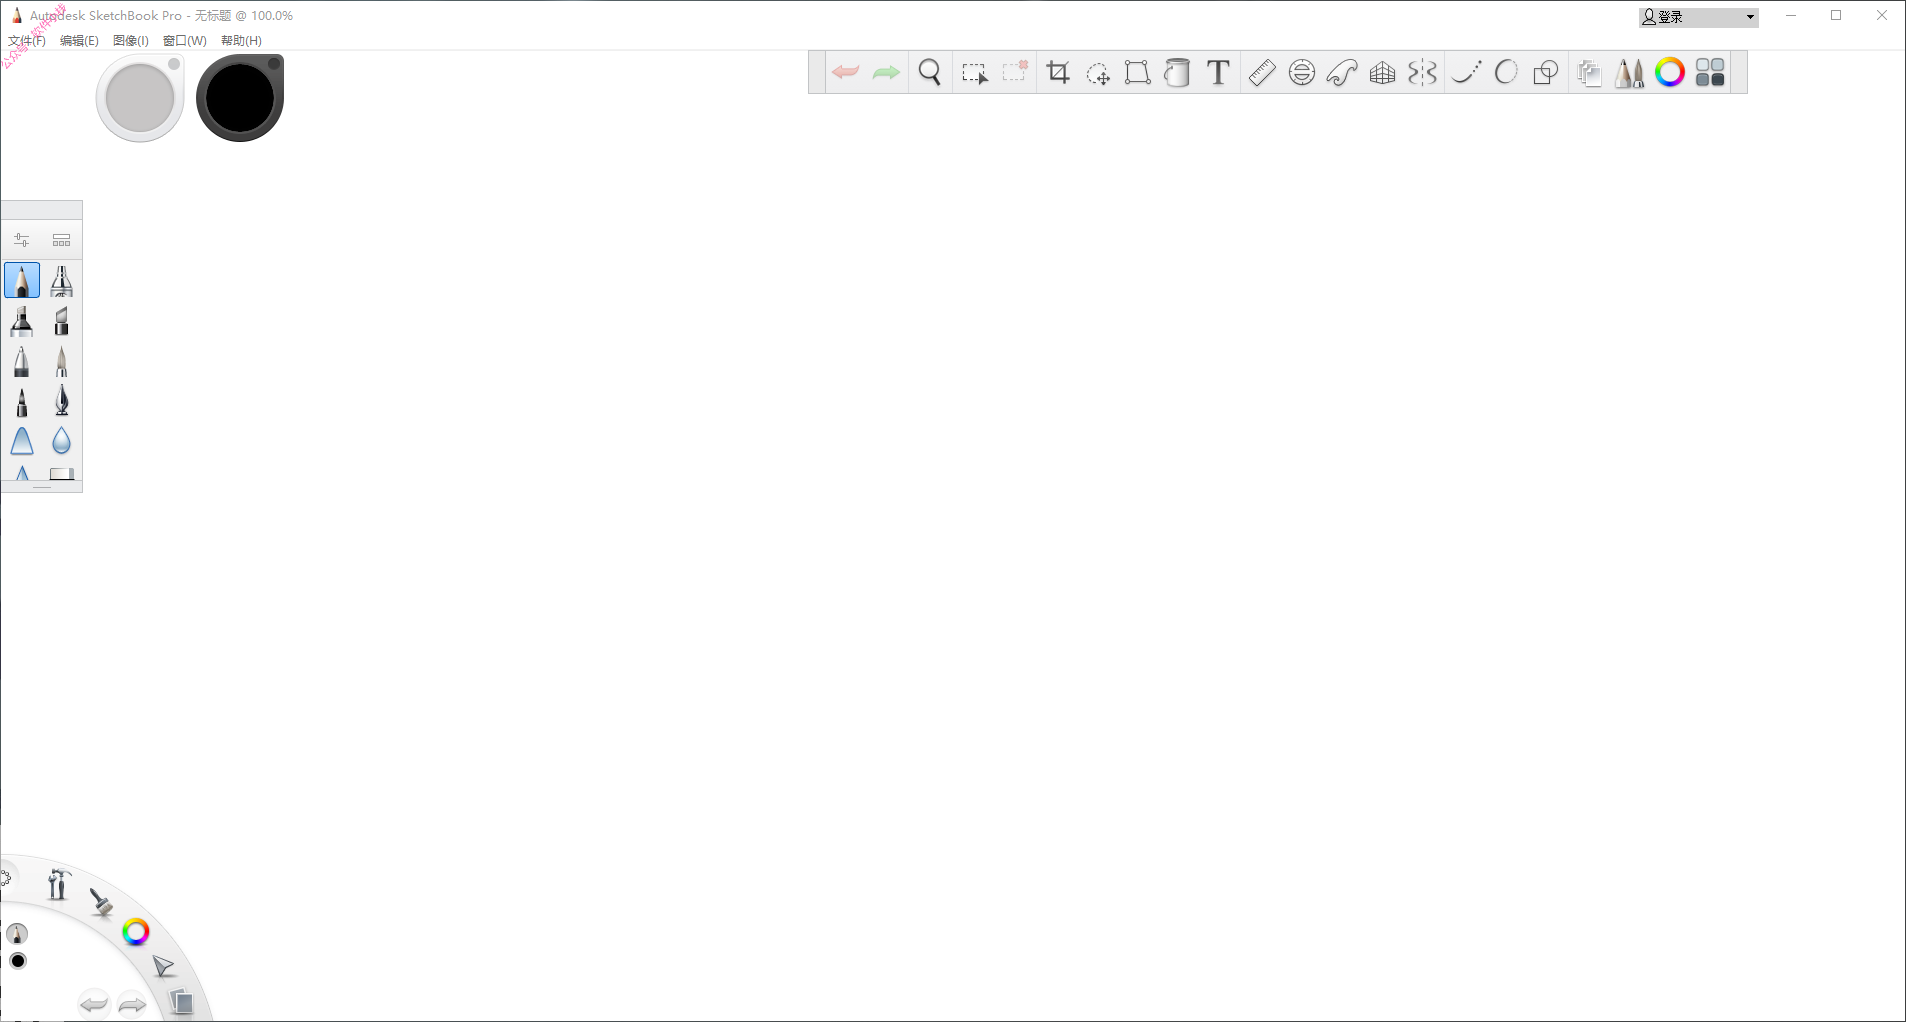This screenshot has width=1906, height=1022.
Task: Select the Text tool
Action: (x=1218, y=72)
